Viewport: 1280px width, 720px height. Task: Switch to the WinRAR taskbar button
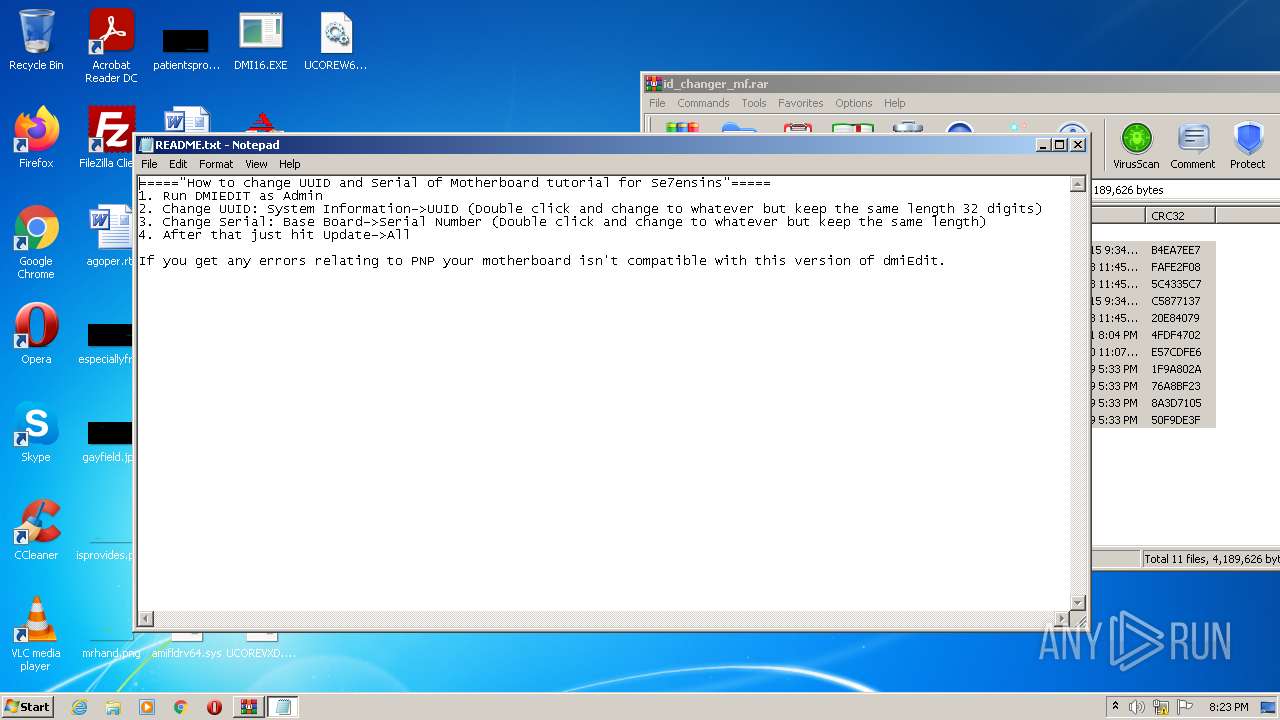[249, 707]
